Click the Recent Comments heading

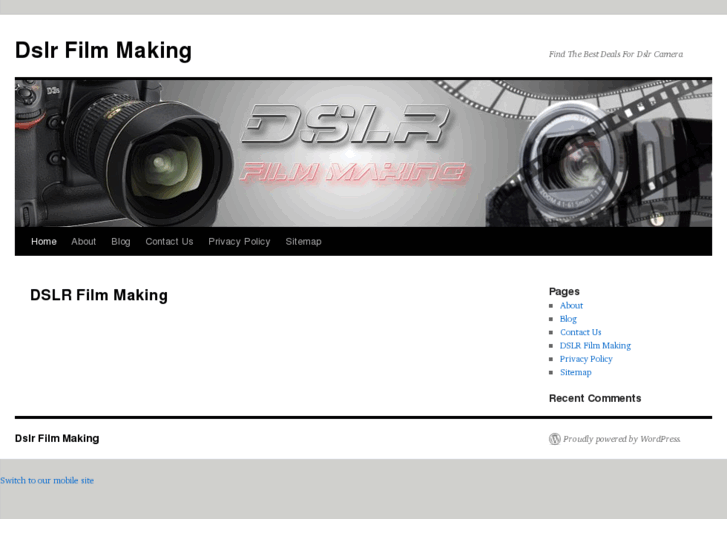(x=595, y=398)
